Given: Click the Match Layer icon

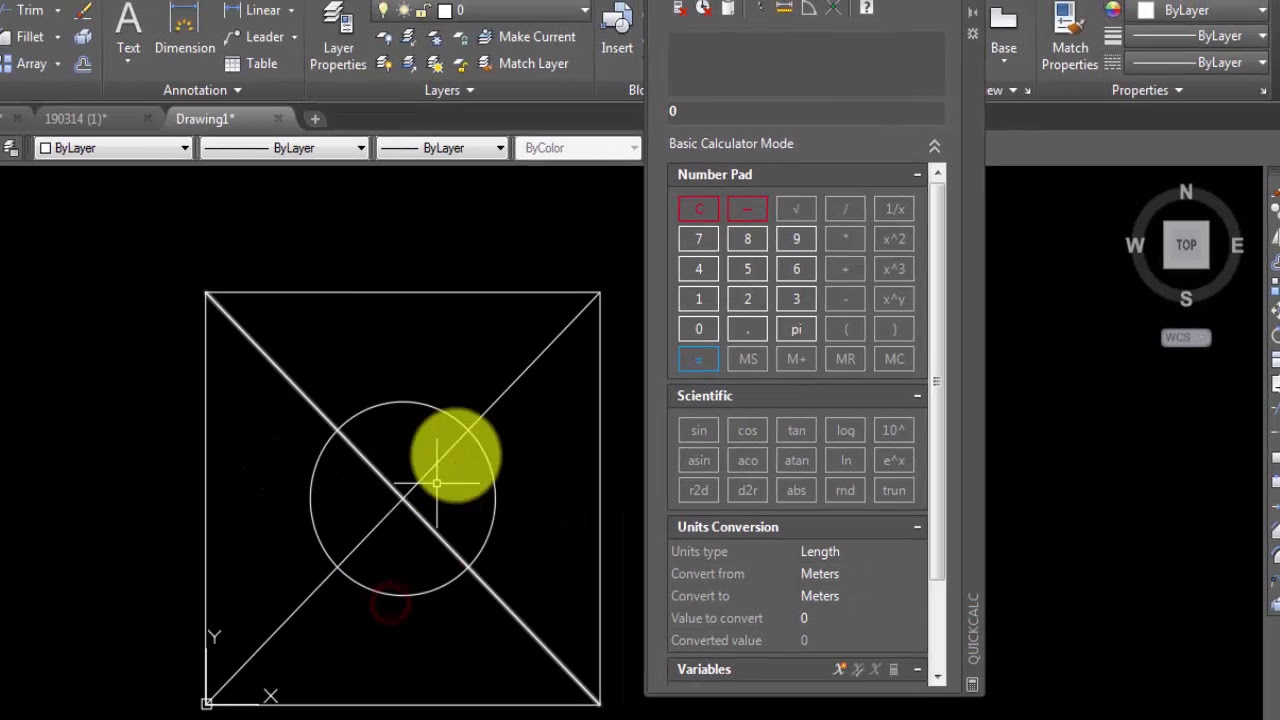Looking at the screenshot, I should (485, 63).
